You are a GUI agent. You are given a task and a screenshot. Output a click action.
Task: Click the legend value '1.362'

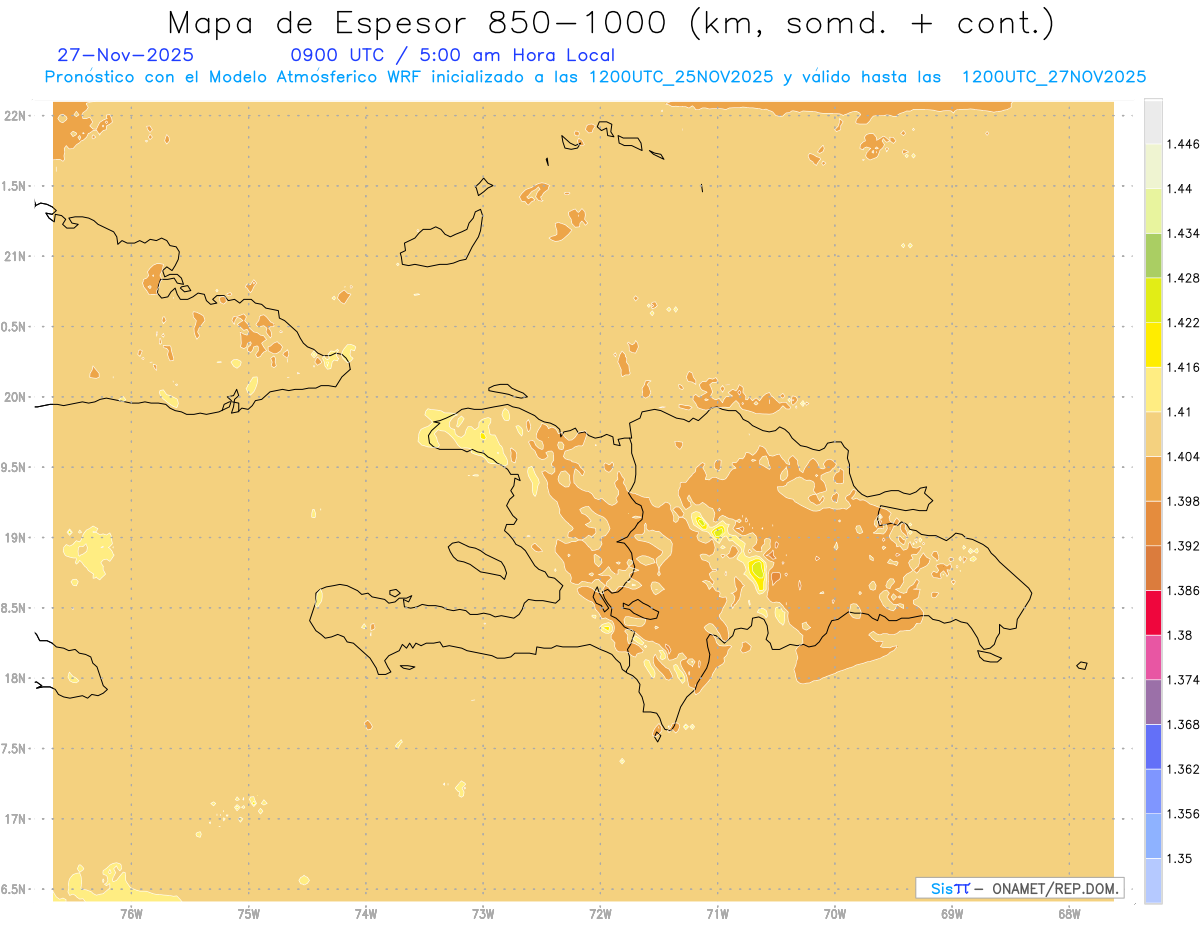pos(1182,769)
